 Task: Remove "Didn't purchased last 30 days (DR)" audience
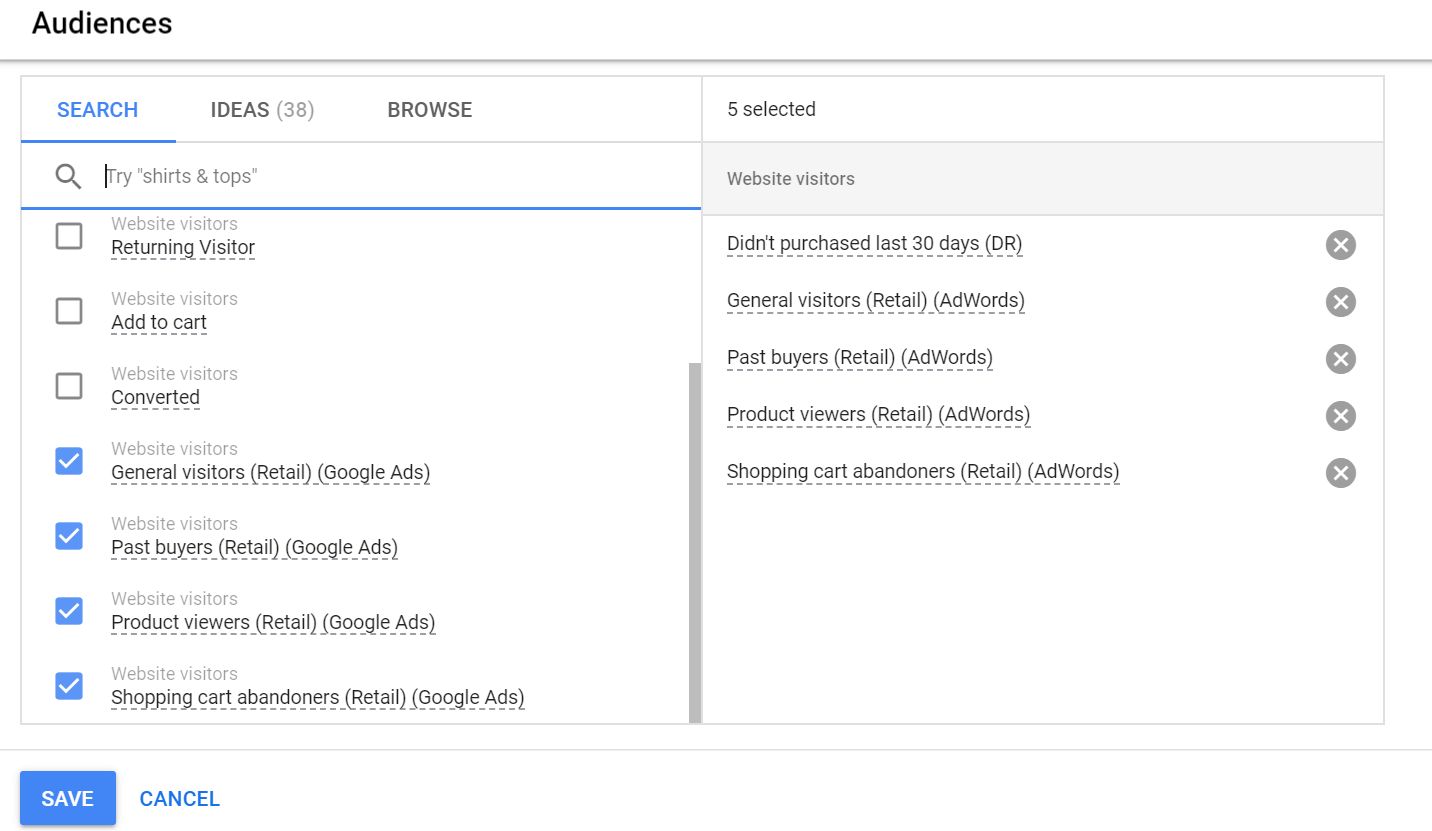point(1340,245)
